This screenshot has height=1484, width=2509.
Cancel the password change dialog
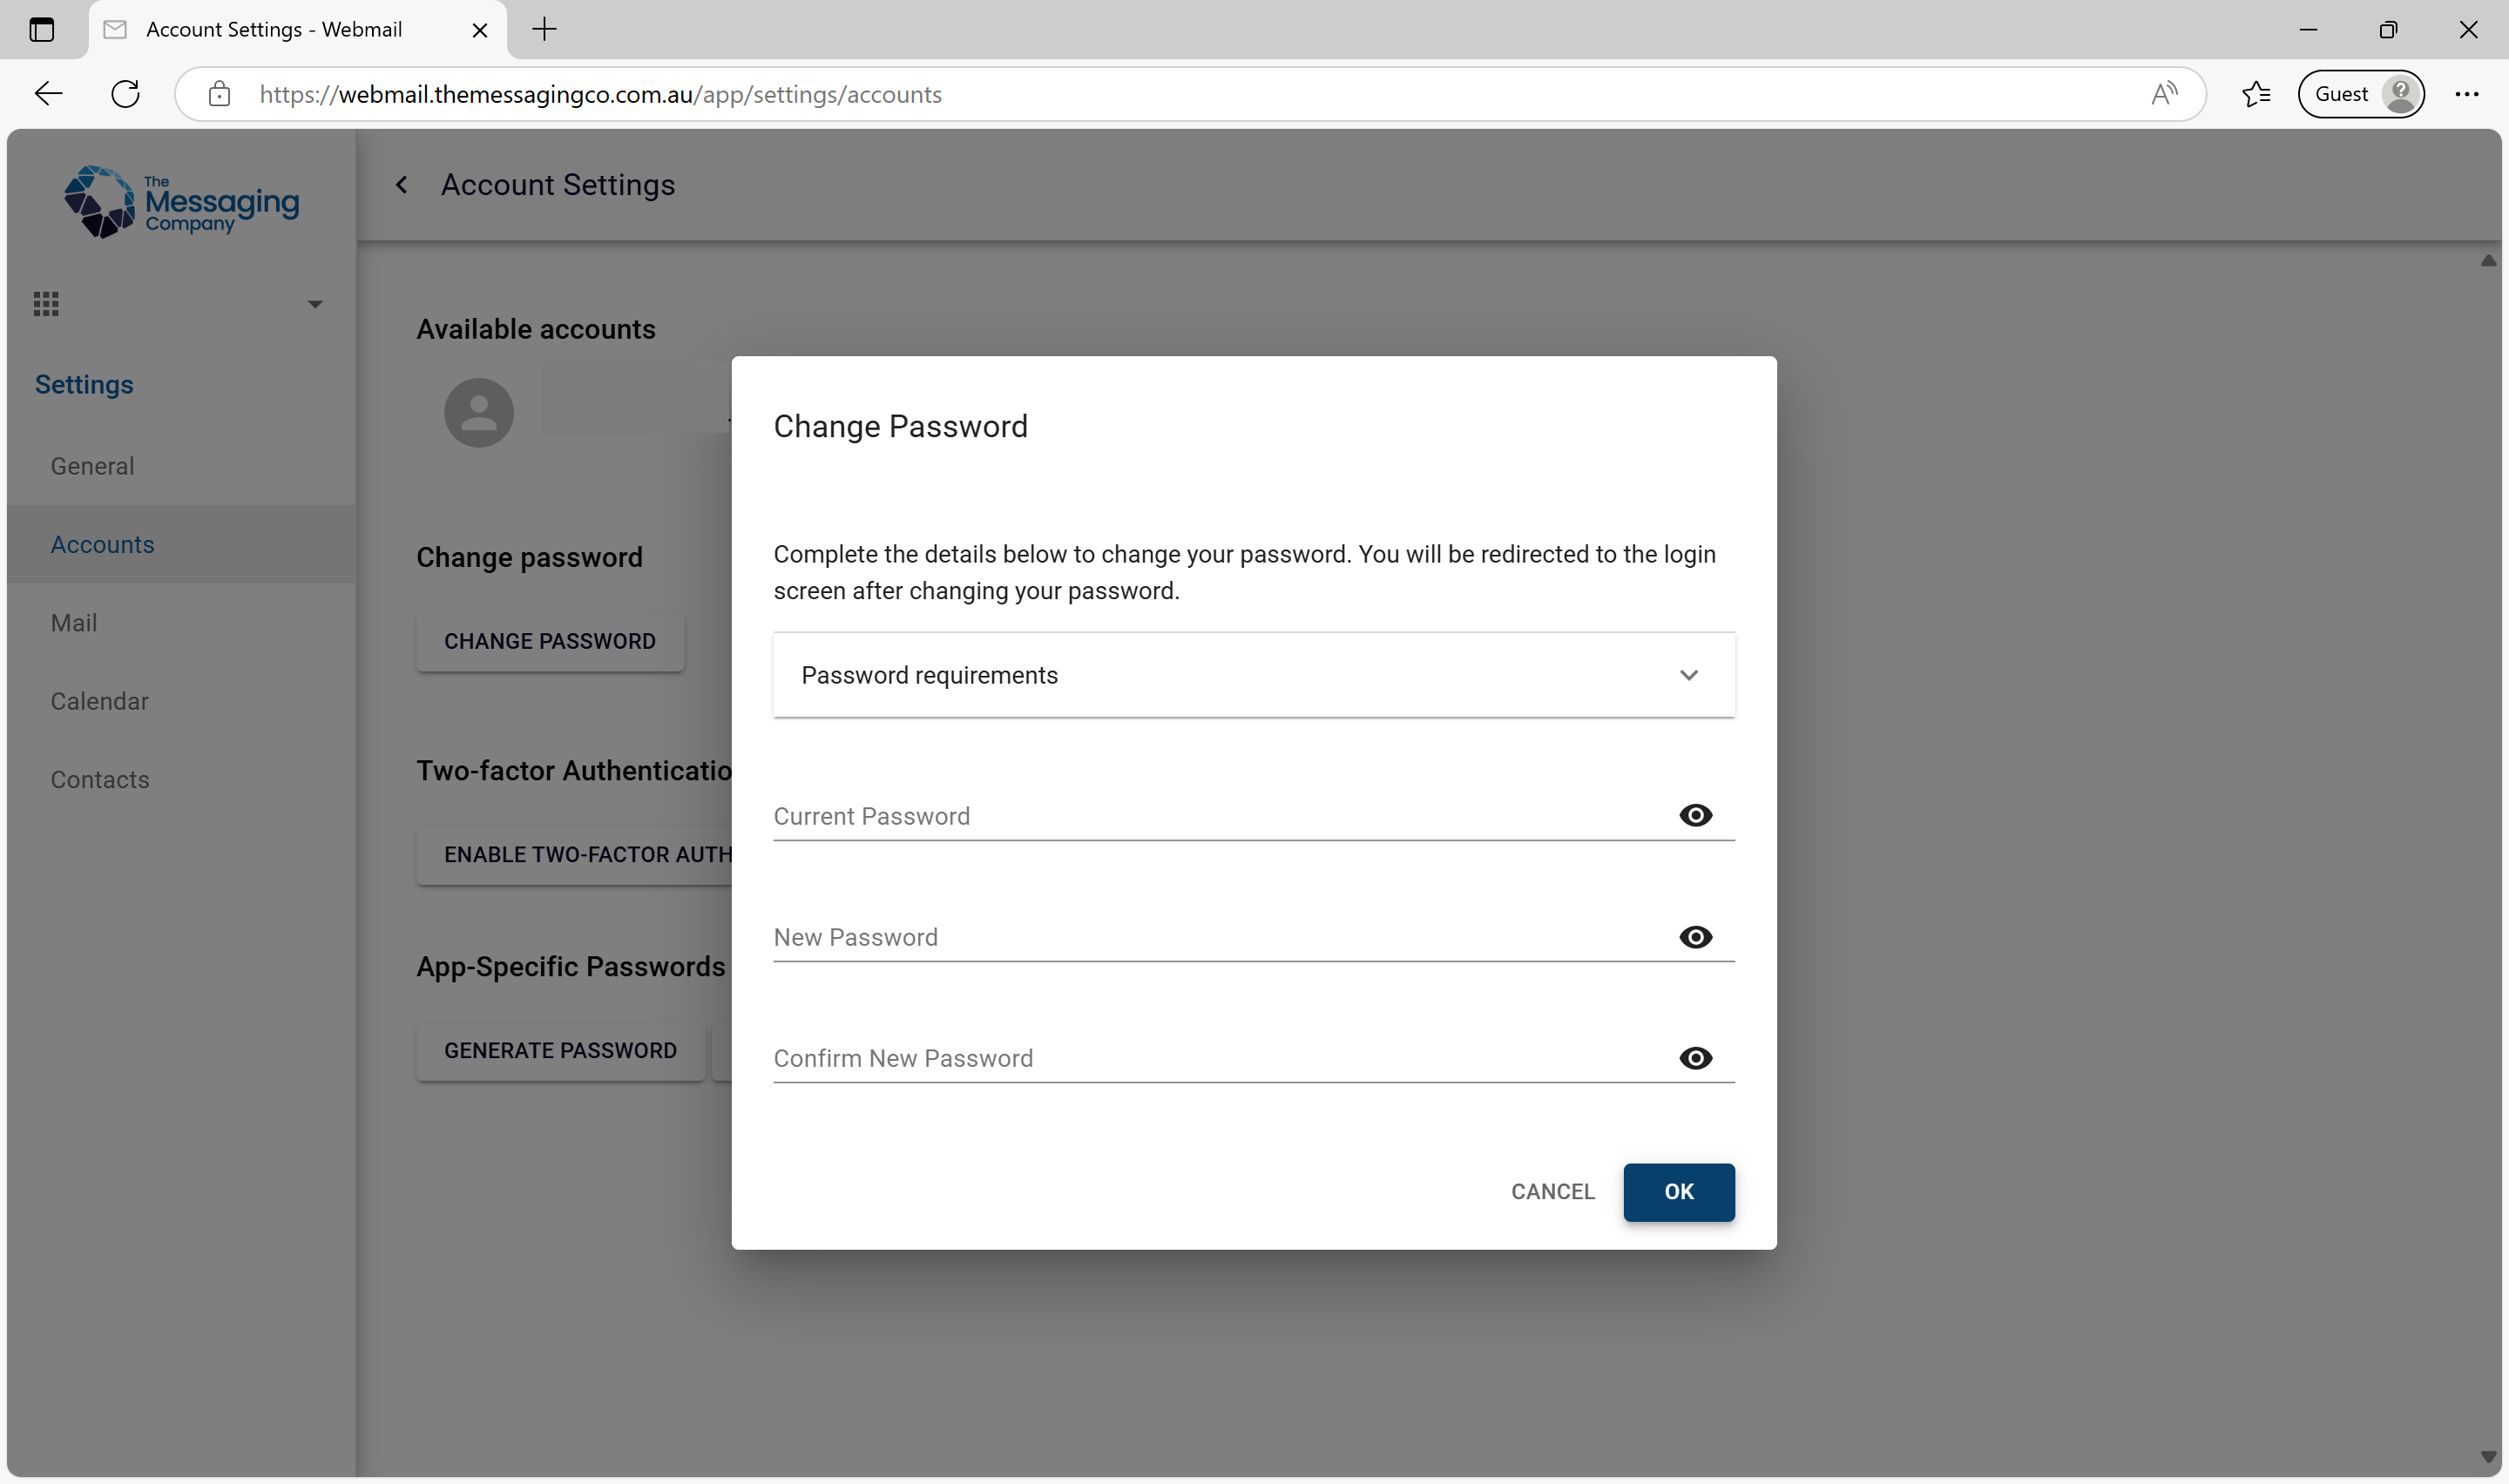[x=1552, y=1191]
